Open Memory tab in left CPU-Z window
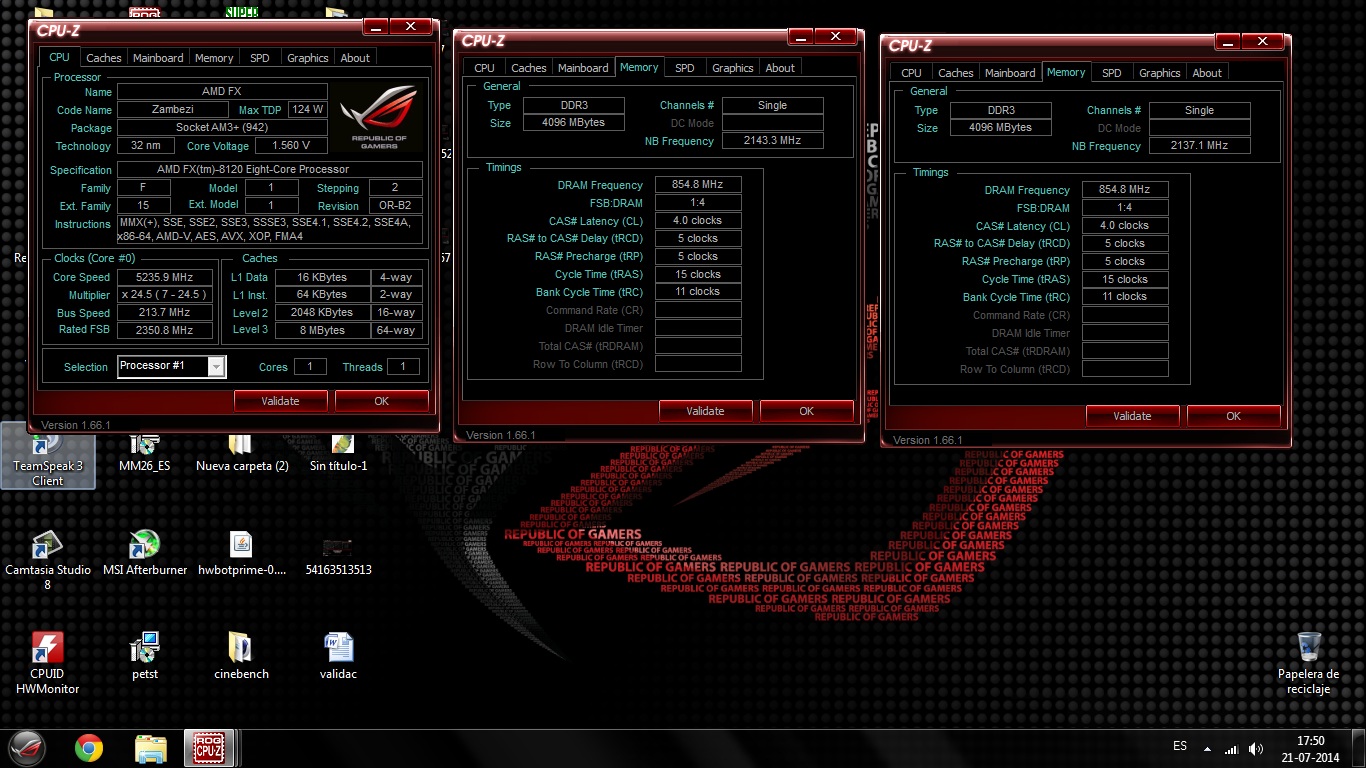Image resolution: width=1366 pixels, height=768 pixels. (214, 58)
